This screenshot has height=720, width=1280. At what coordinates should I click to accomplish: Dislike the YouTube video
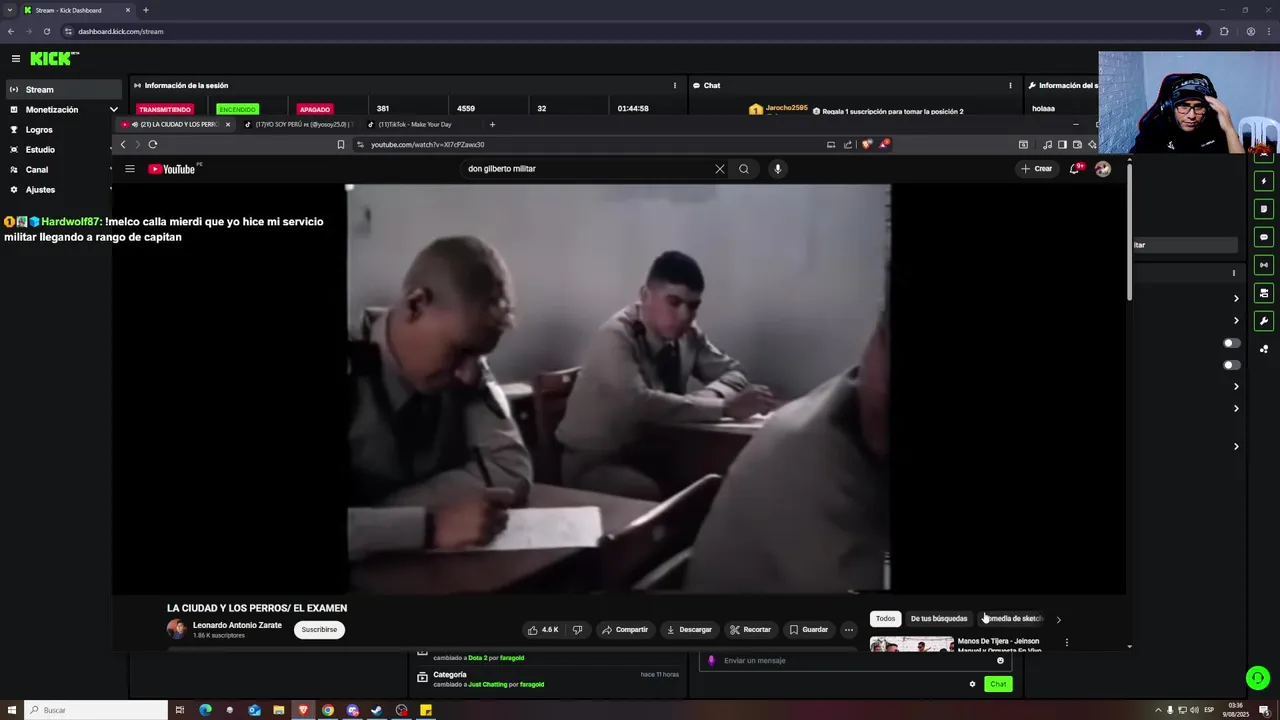coord(577,630)
